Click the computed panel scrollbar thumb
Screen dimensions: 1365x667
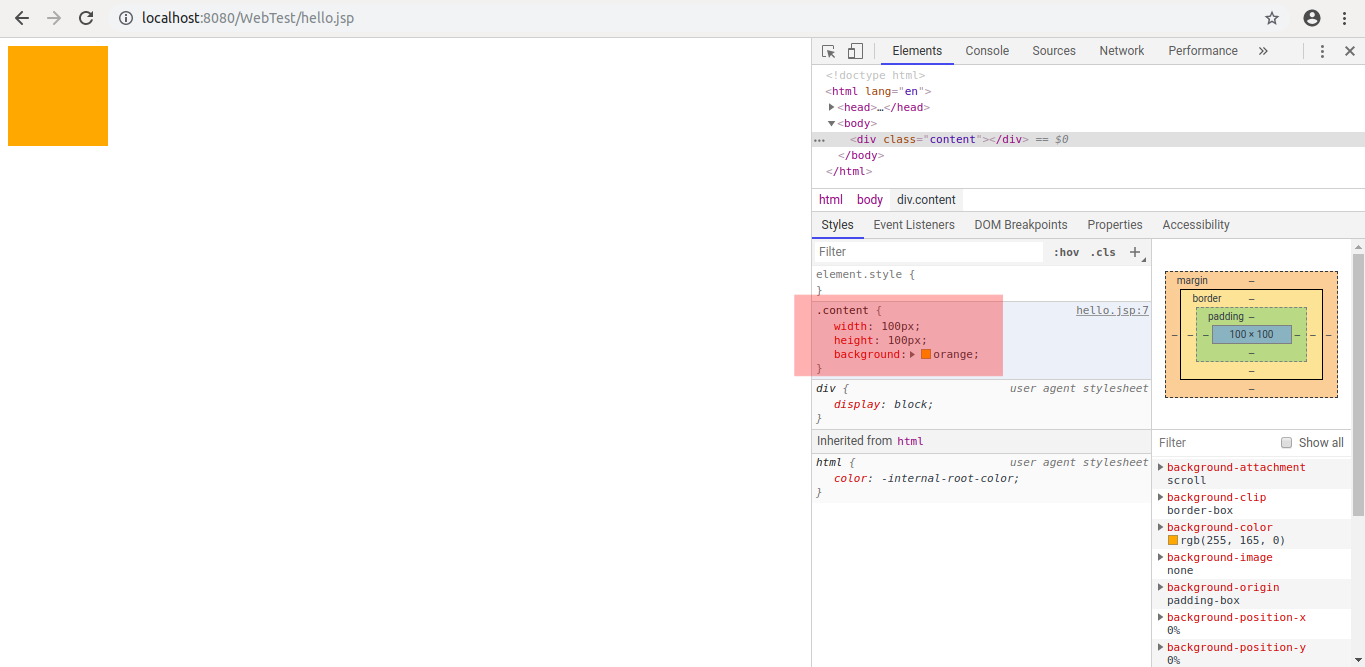(x=1358, y=385)
